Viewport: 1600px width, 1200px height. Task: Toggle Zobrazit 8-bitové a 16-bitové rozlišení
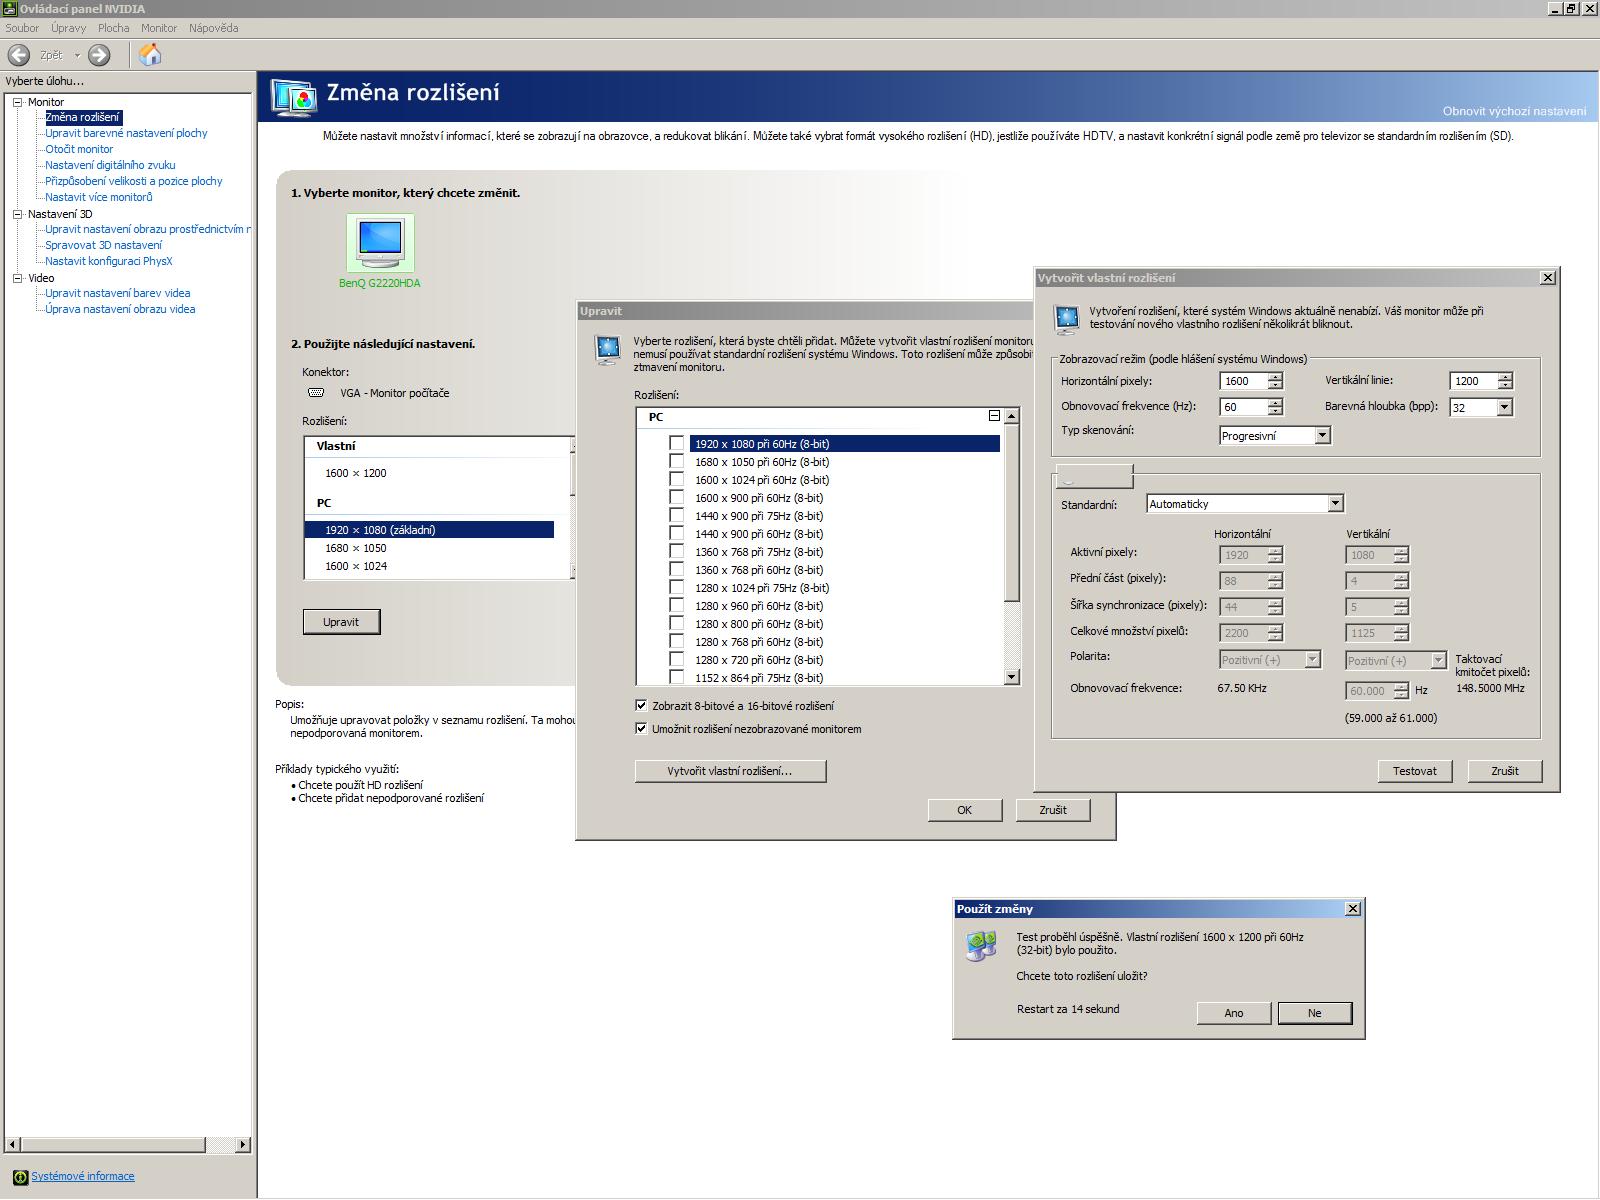pos(641,706)
